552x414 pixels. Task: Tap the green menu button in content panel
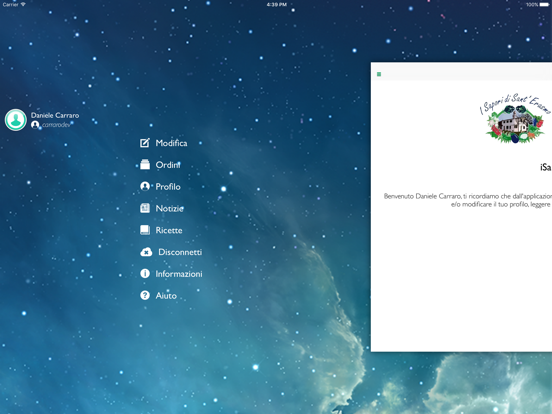(379, 74)
